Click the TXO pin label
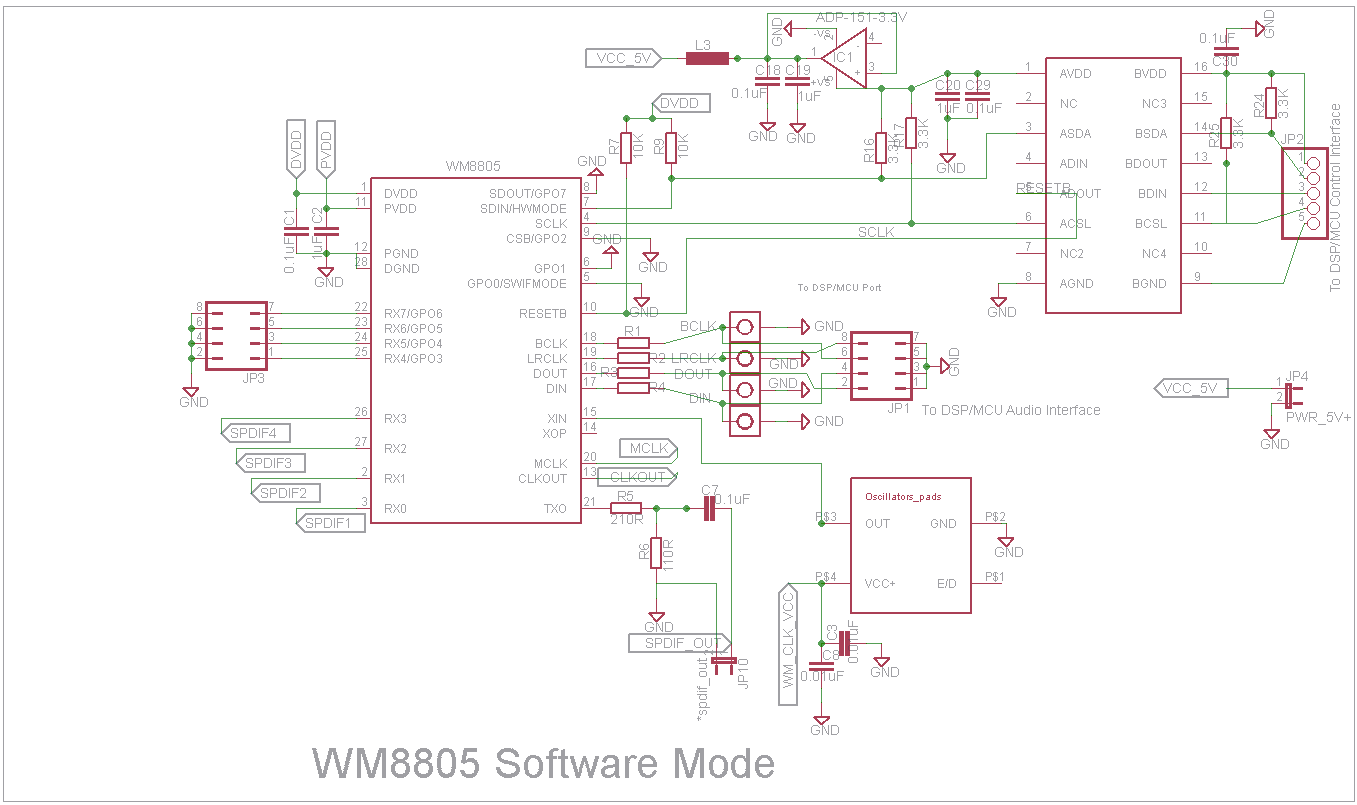The width and height of the screenshot is (1357, 805). point(555,508)
